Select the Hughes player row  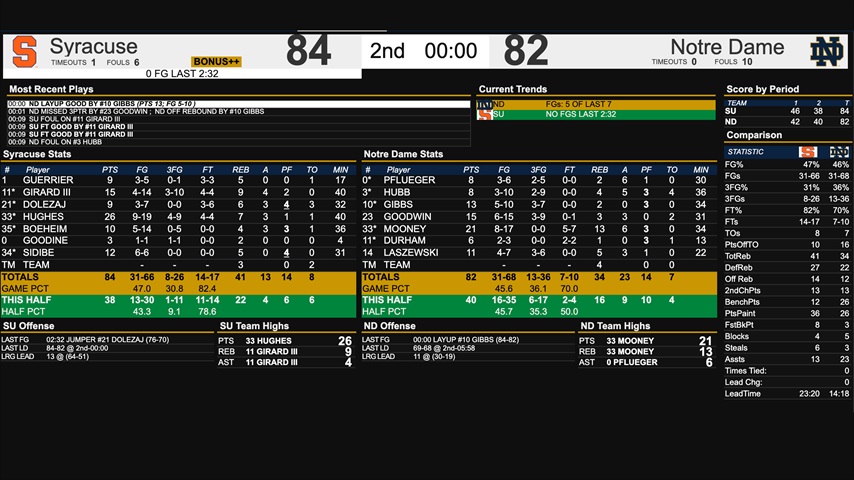[178, 216]
